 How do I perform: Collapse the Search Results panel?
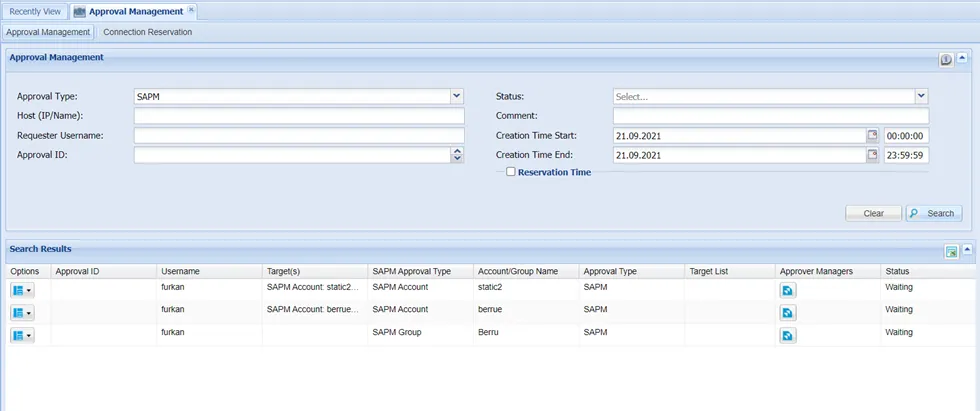[x=968, y=250]
